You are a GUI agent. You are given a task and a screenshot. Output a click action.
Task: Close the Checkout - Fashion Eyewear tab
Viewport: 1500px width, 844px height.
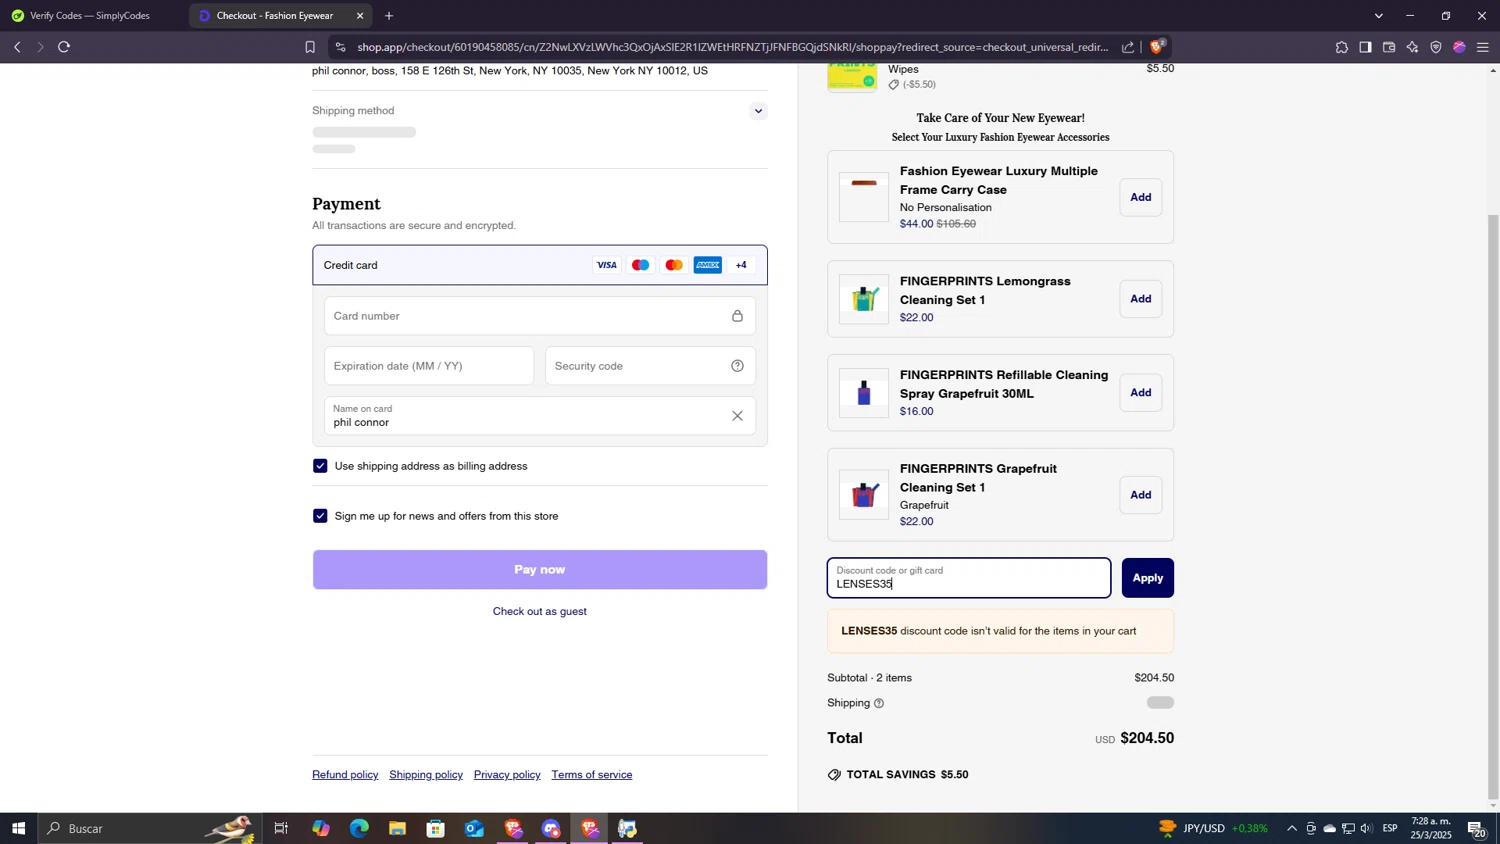coord(360,15)
